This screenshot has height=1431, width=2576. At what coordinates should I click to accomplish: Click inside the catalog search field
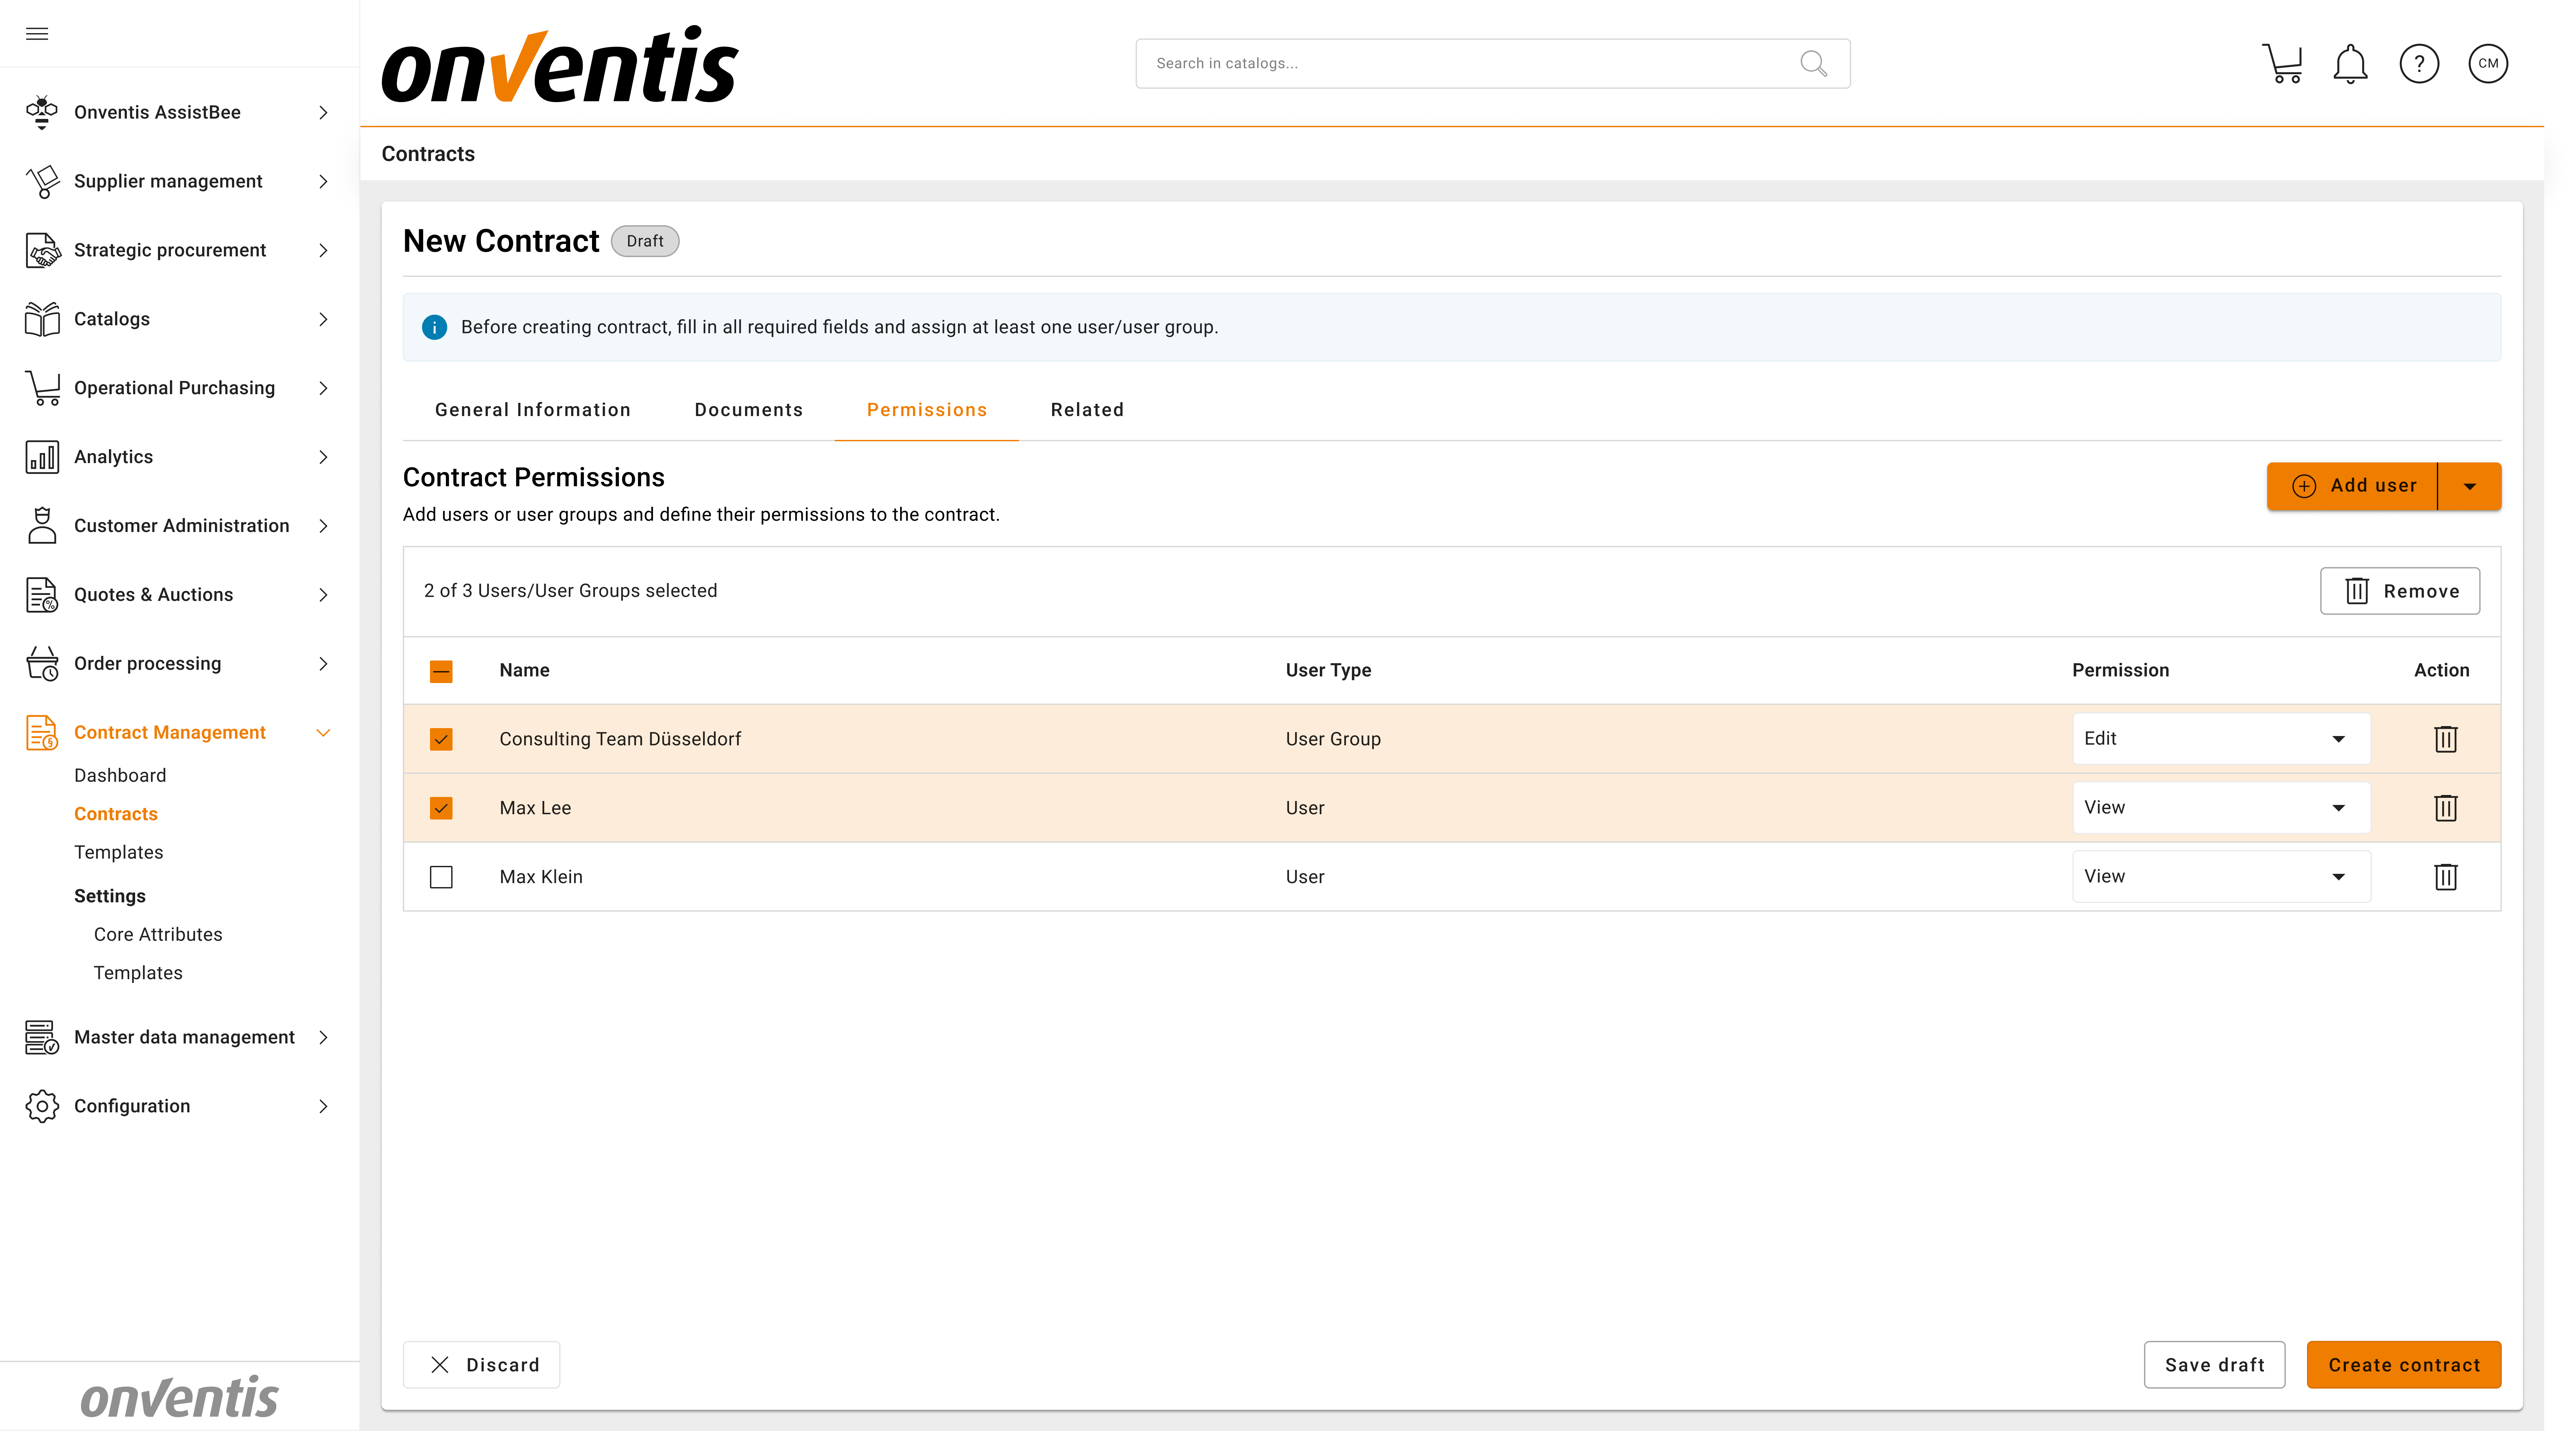point(1450,63)
